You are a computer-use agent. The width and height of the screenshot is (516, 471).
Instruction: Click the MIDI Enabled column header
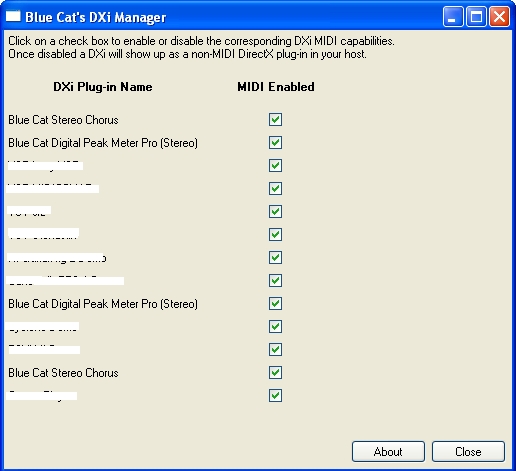(x=276, y=87)
